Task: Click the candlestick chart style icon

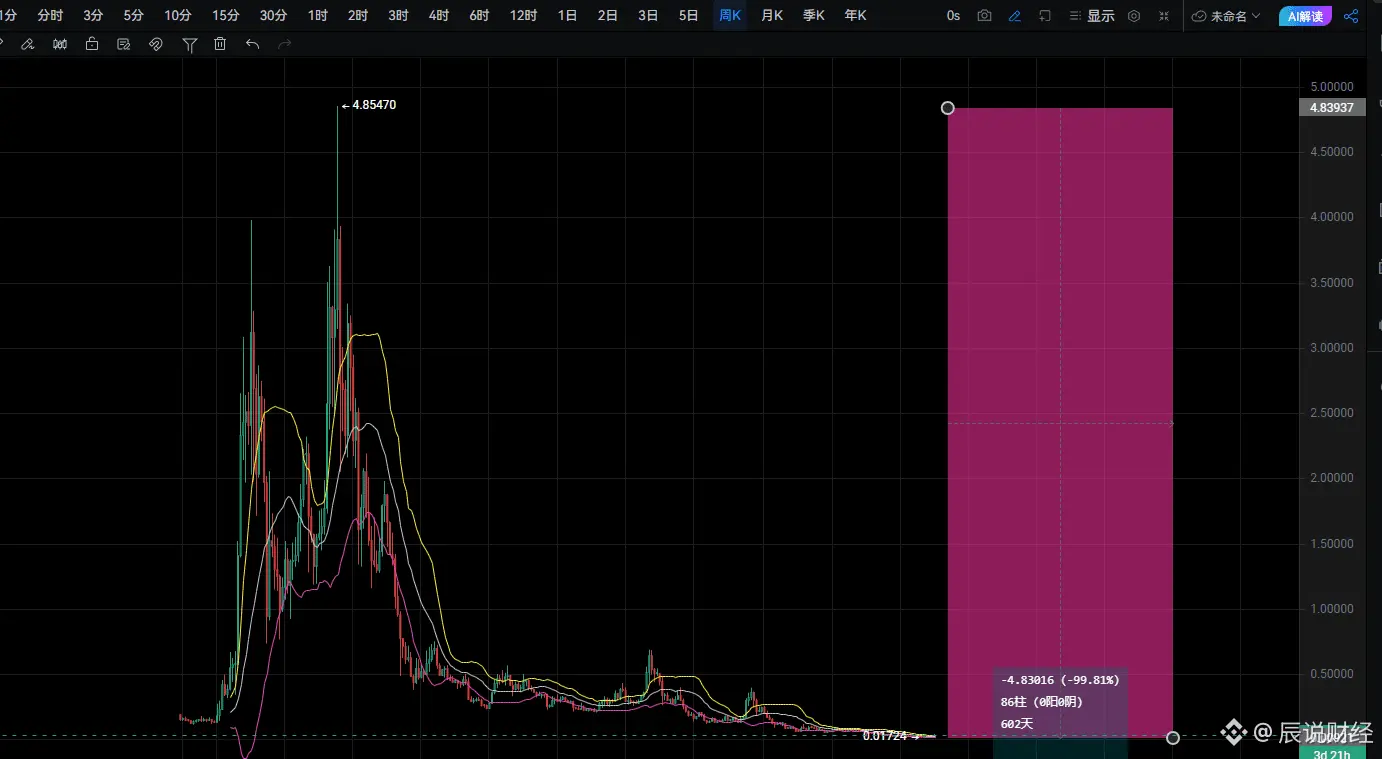Action: pos(60,44)
